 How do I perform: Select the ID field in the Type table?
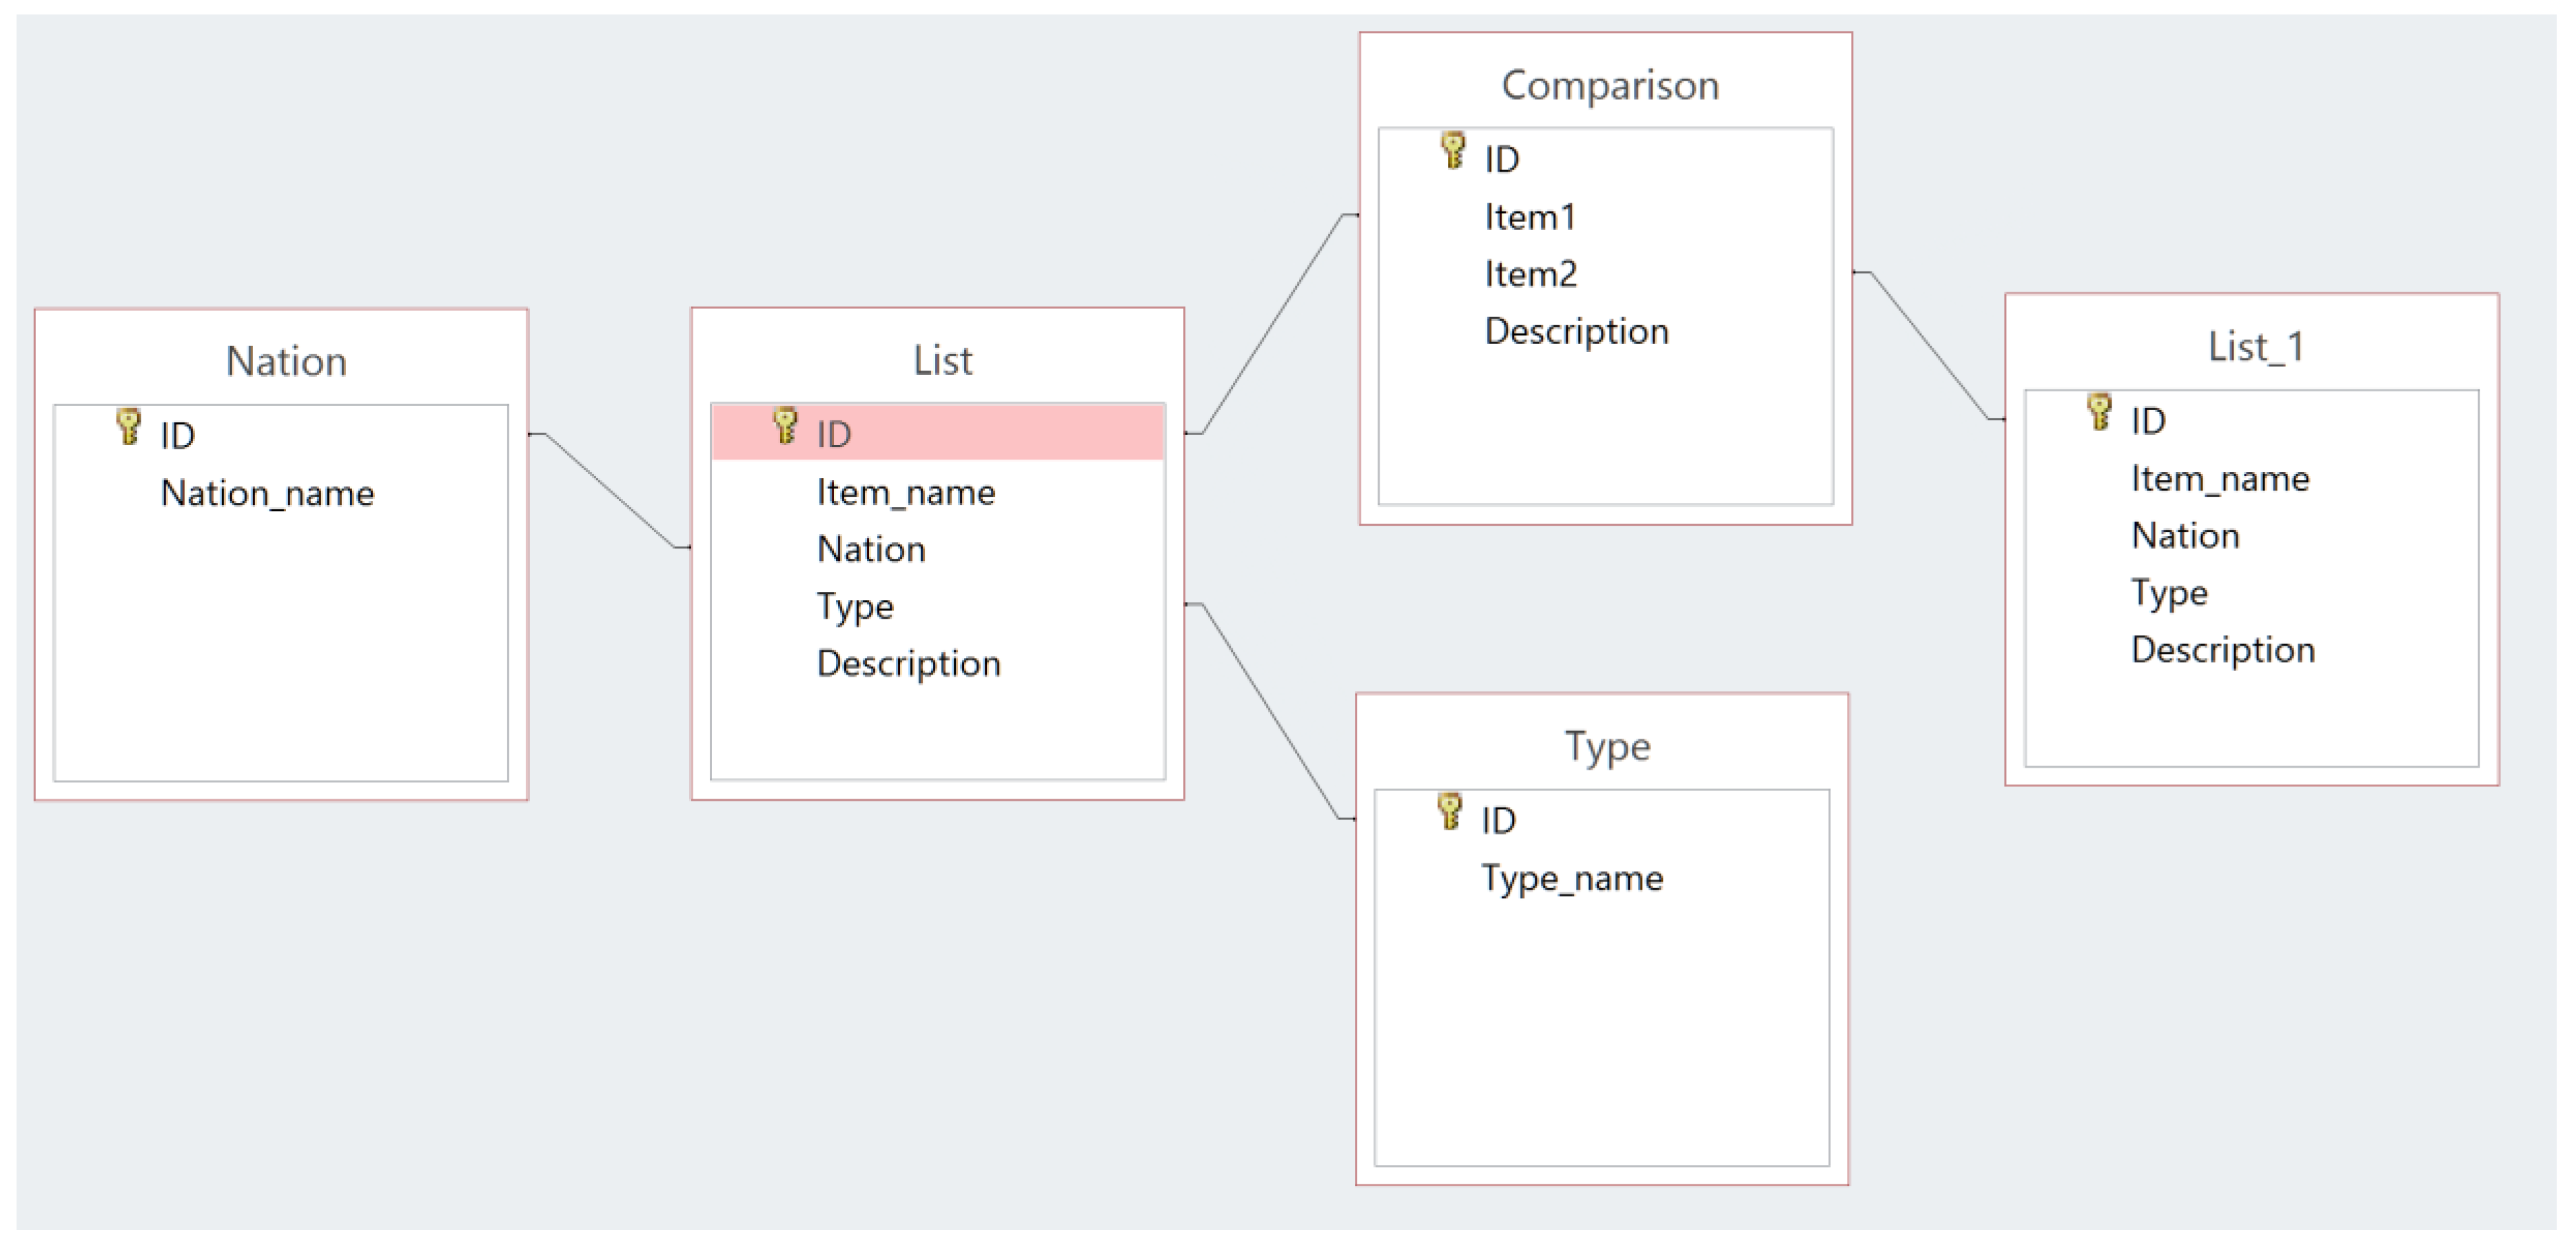click(x=1498, y=821)
